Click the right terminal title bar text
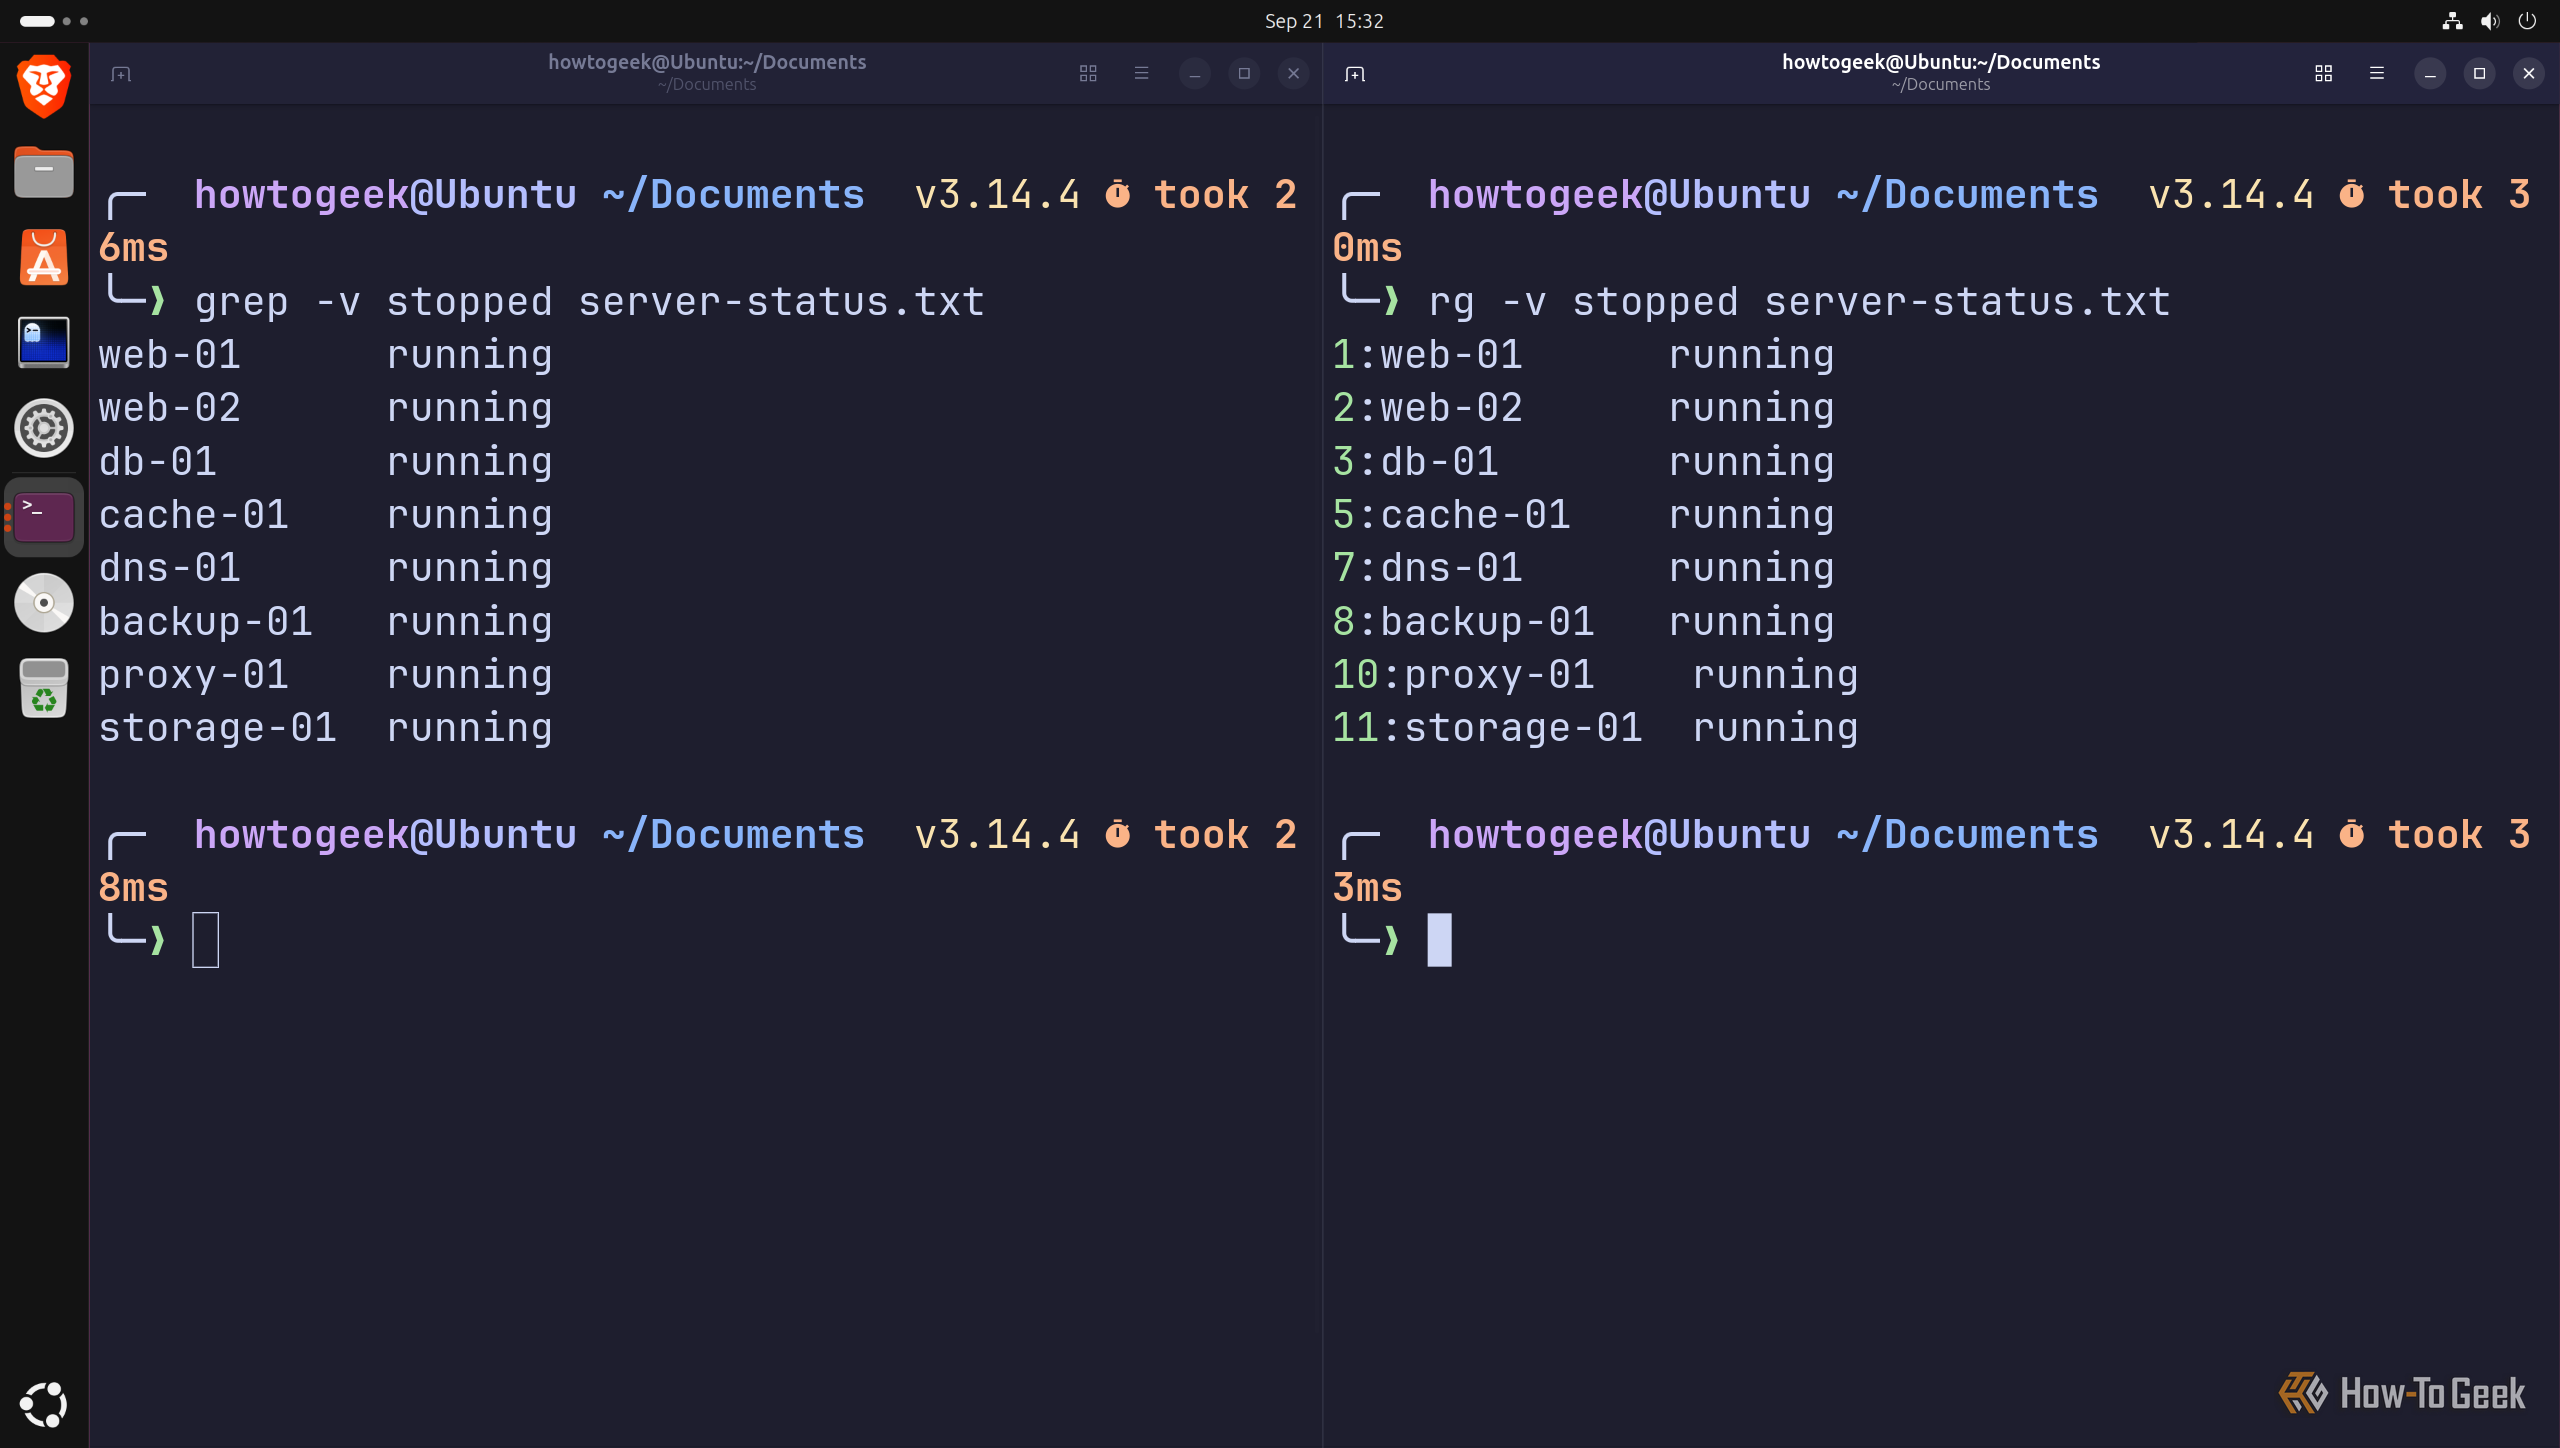2560x1448 pixels. pos(1941,62)
